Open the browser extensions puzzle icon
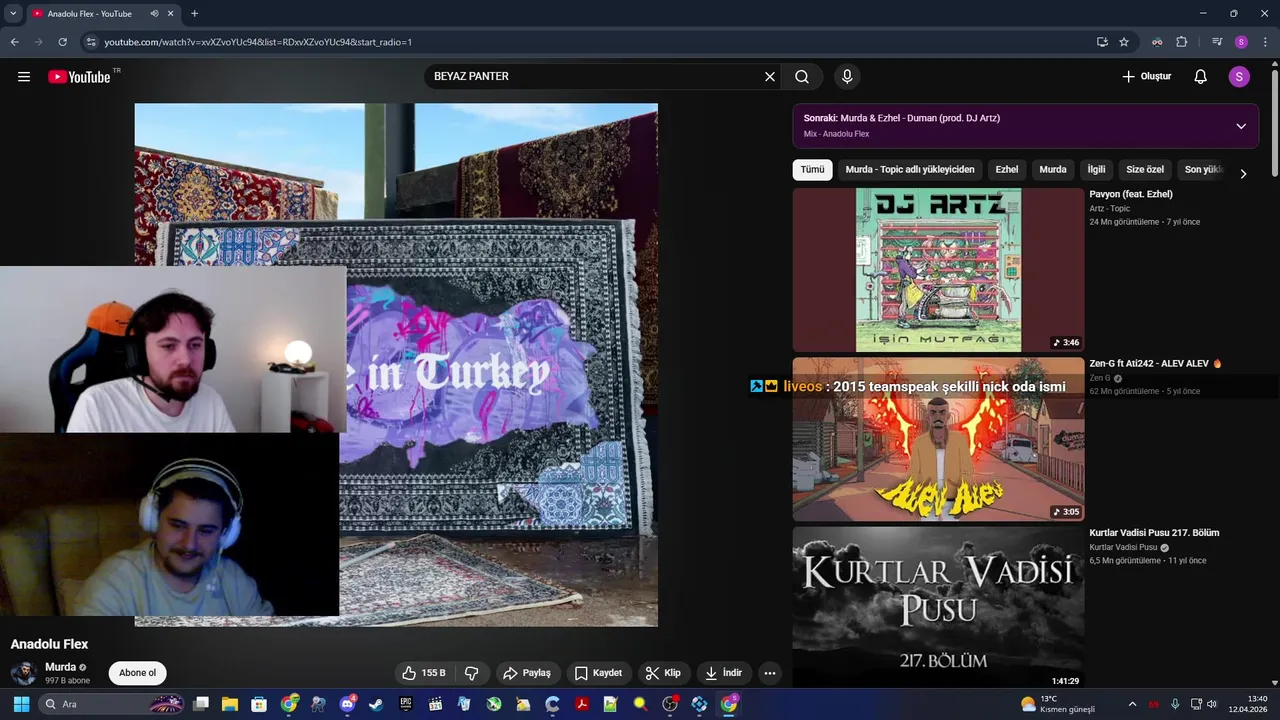The height and width of the screenshot is (720, 1280). [1181, 42]
